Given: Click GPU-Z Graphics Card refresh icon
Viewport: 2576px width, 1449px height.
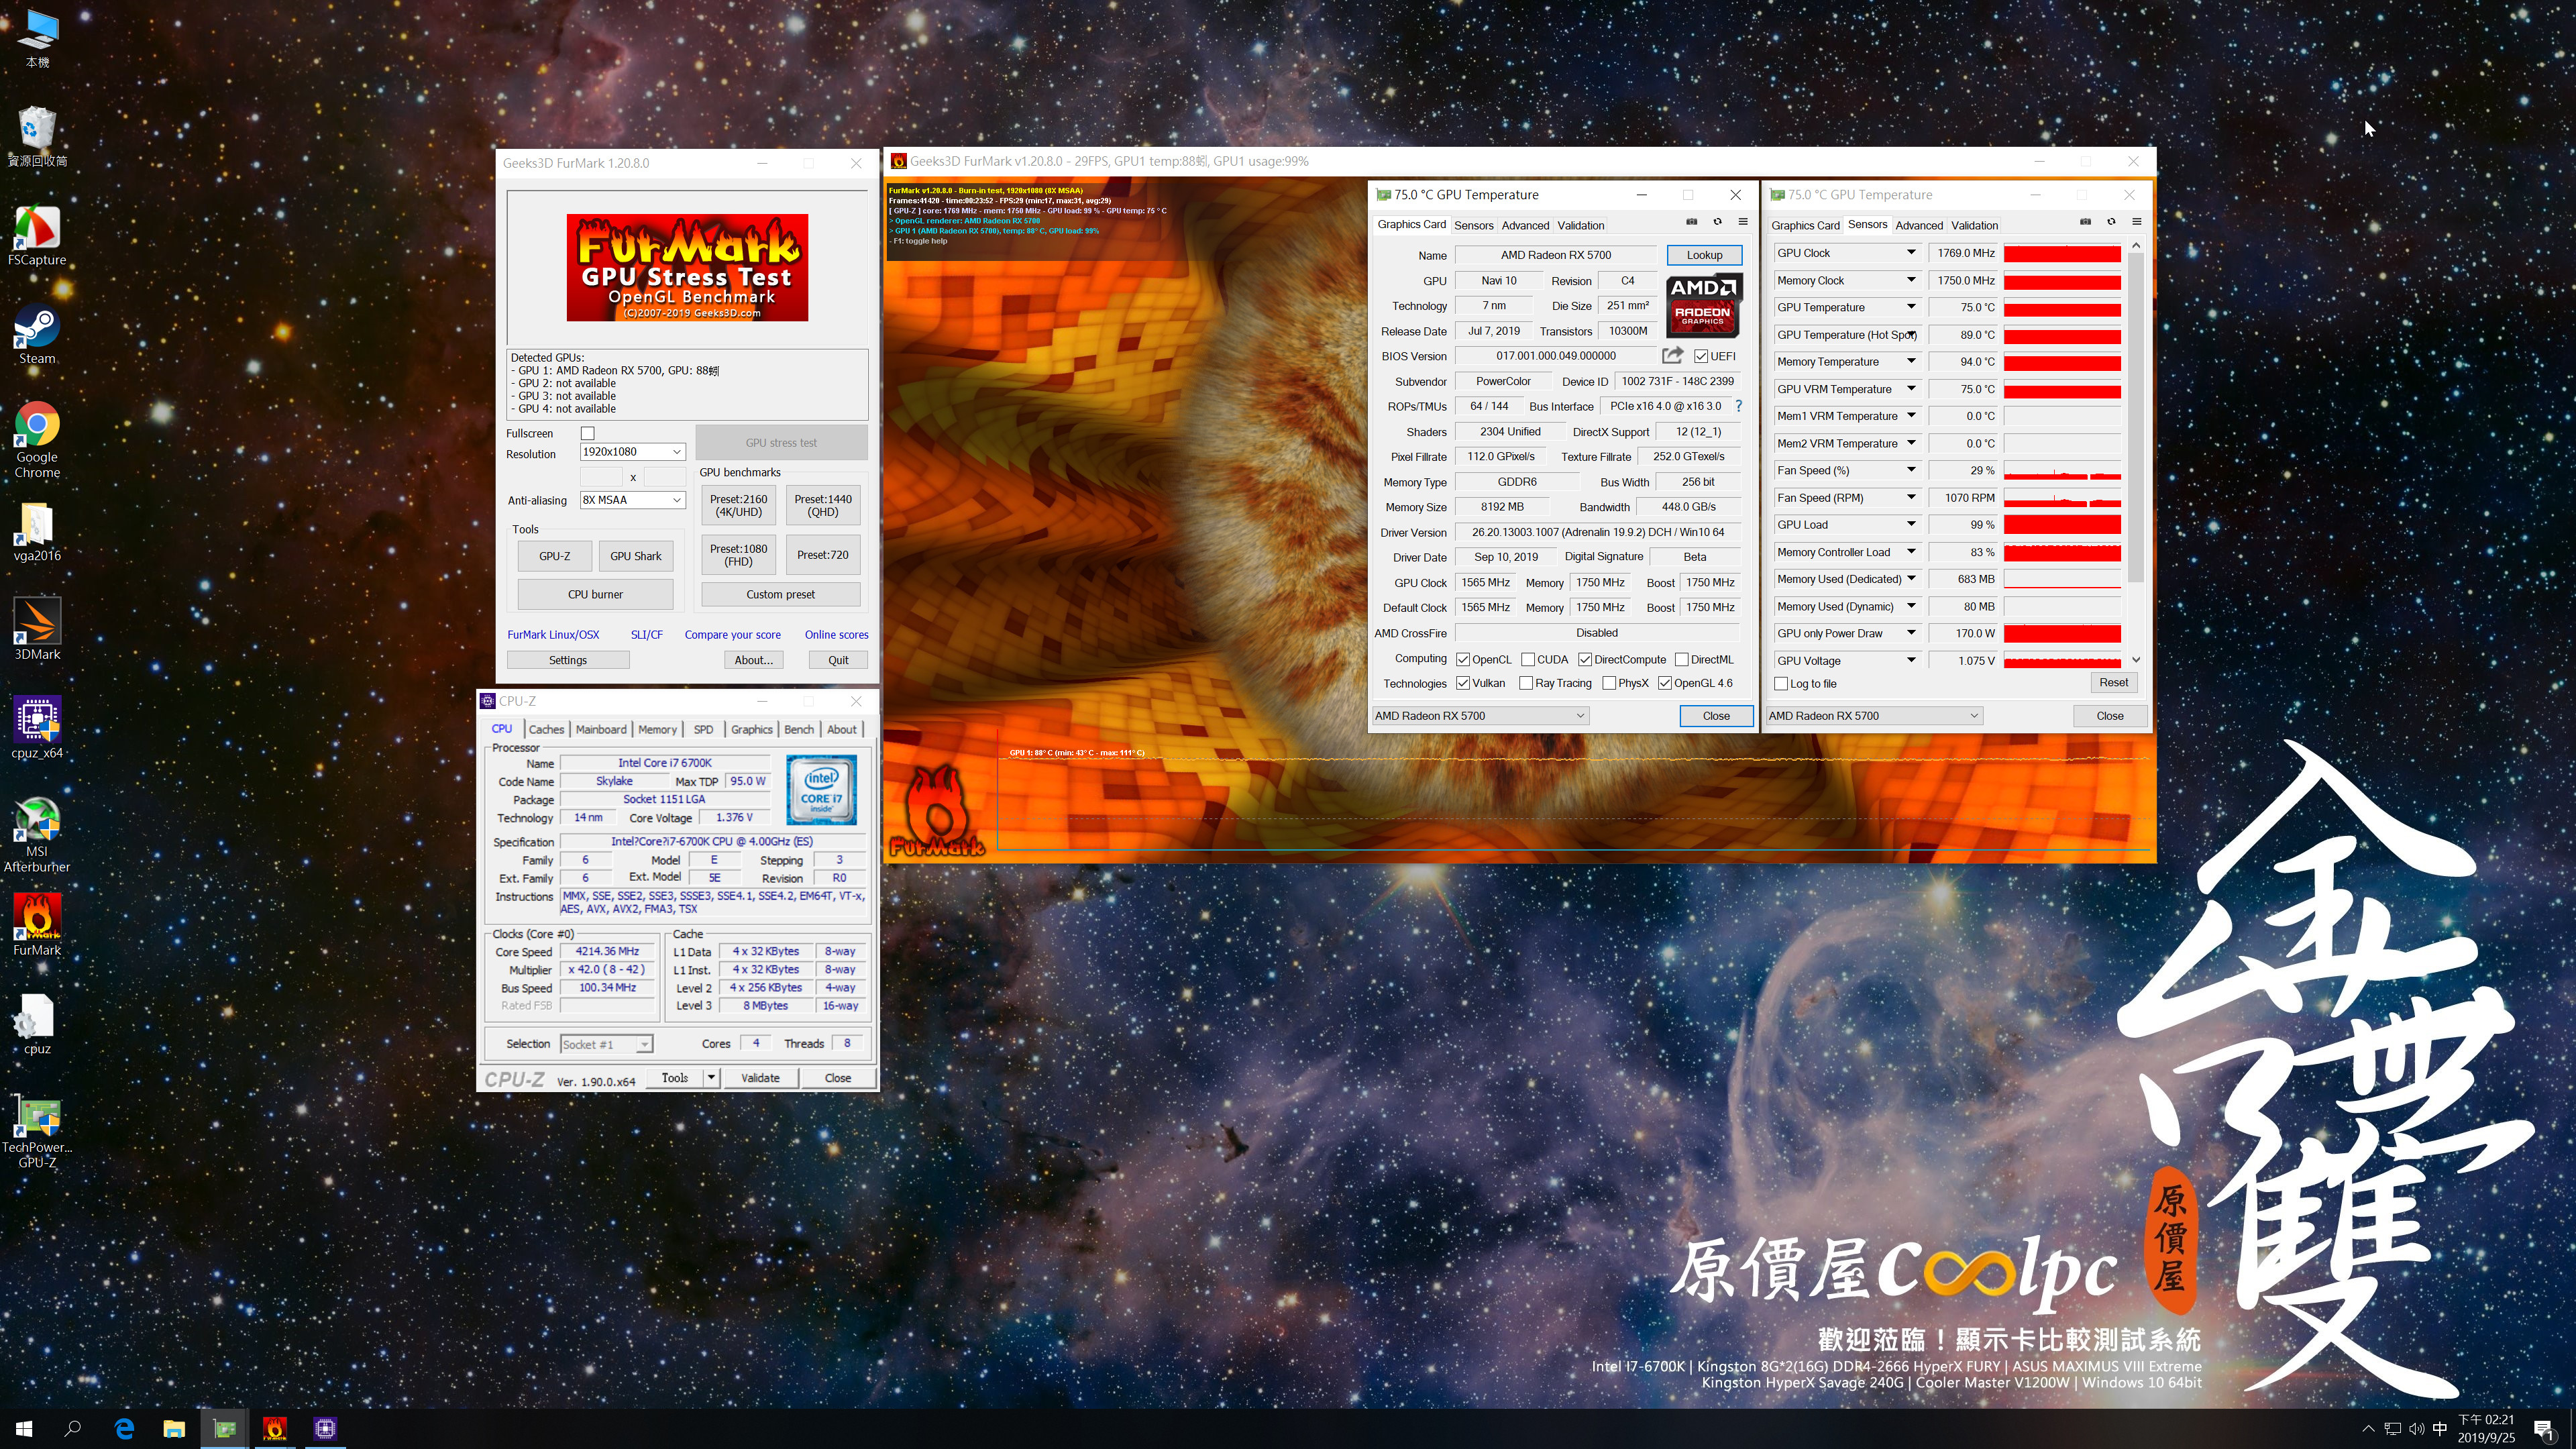Looking at the screenshot, I should [x=1717, y=222].
